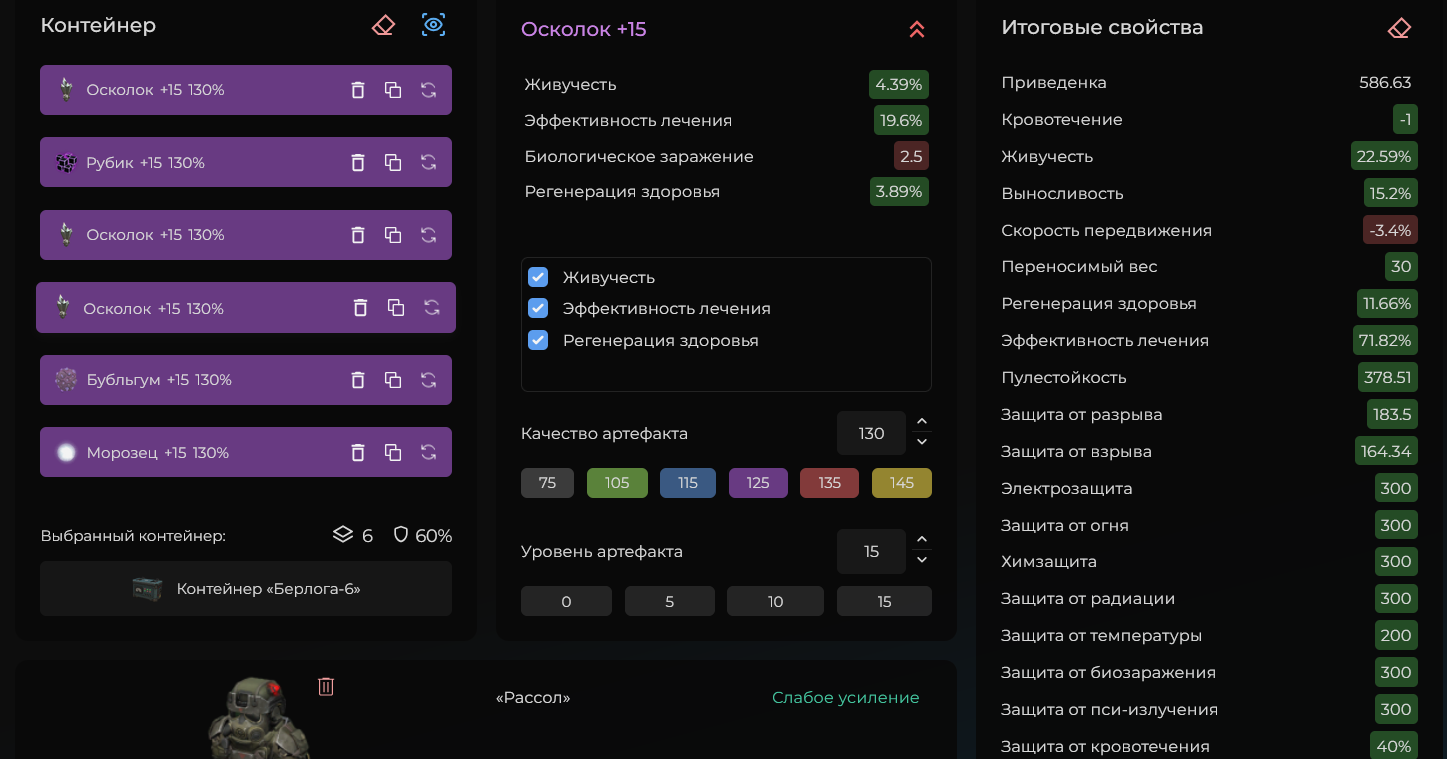Select the gray 75 quality swatch
This screenshot has width=1447, height=759.
click(x=547, y=483)
